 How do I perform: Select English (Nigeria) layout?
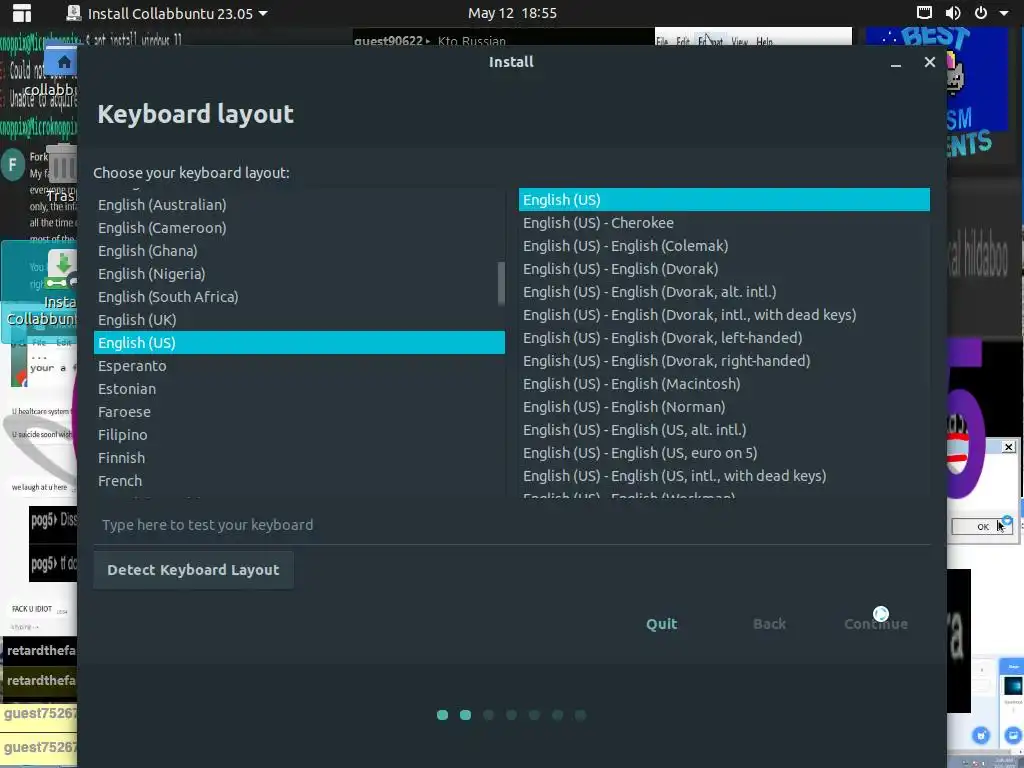click(299, 274)
